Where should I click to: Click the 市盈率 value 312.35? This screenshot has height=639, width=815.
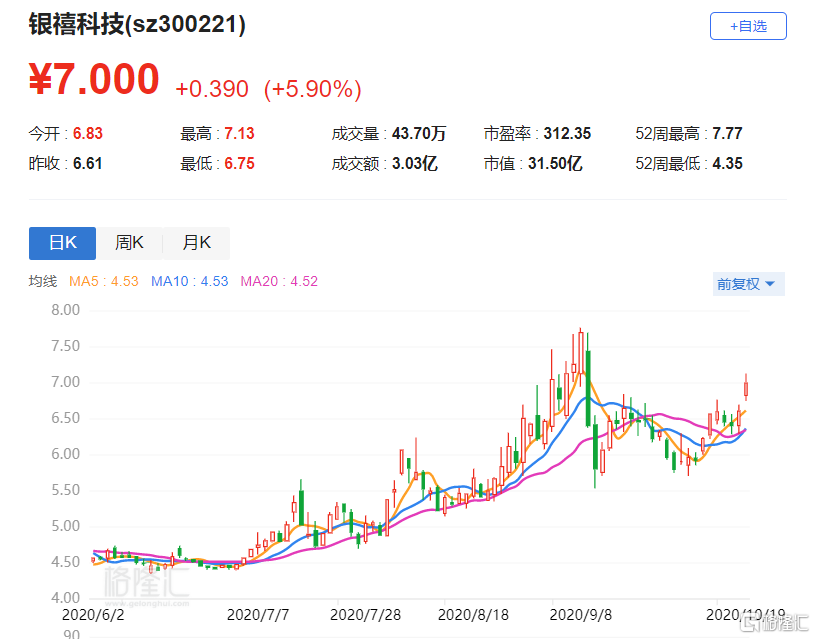pyautogui.click(x=567, y=134)
